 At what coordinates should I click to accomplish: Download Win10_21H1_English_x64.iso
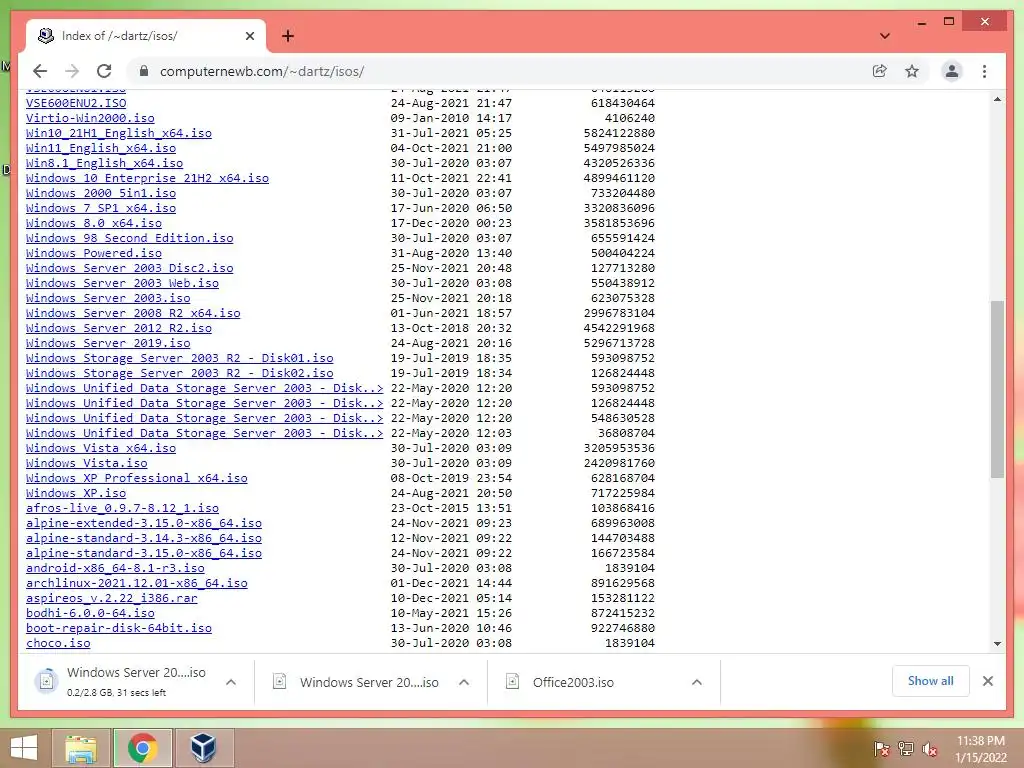[119, 133]
